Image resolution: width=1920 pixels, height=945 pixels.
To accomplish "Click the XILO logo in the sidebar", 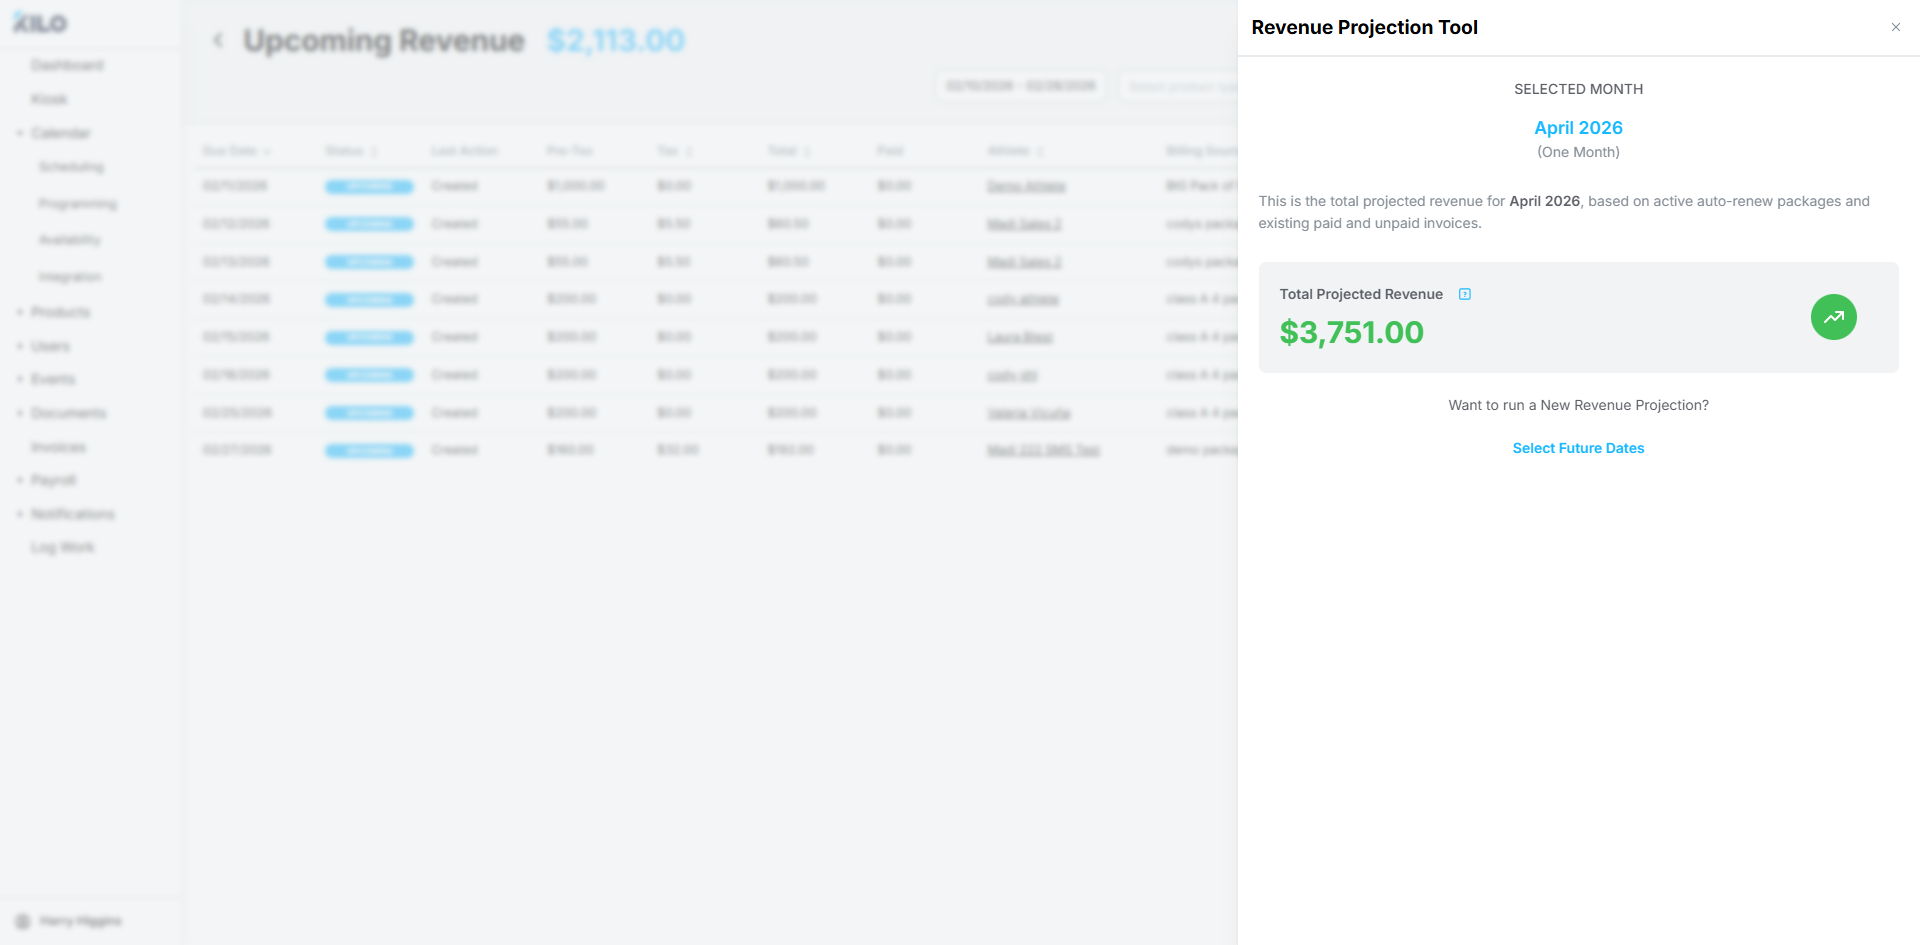I will pyautogui.click(x=40, y=22).
